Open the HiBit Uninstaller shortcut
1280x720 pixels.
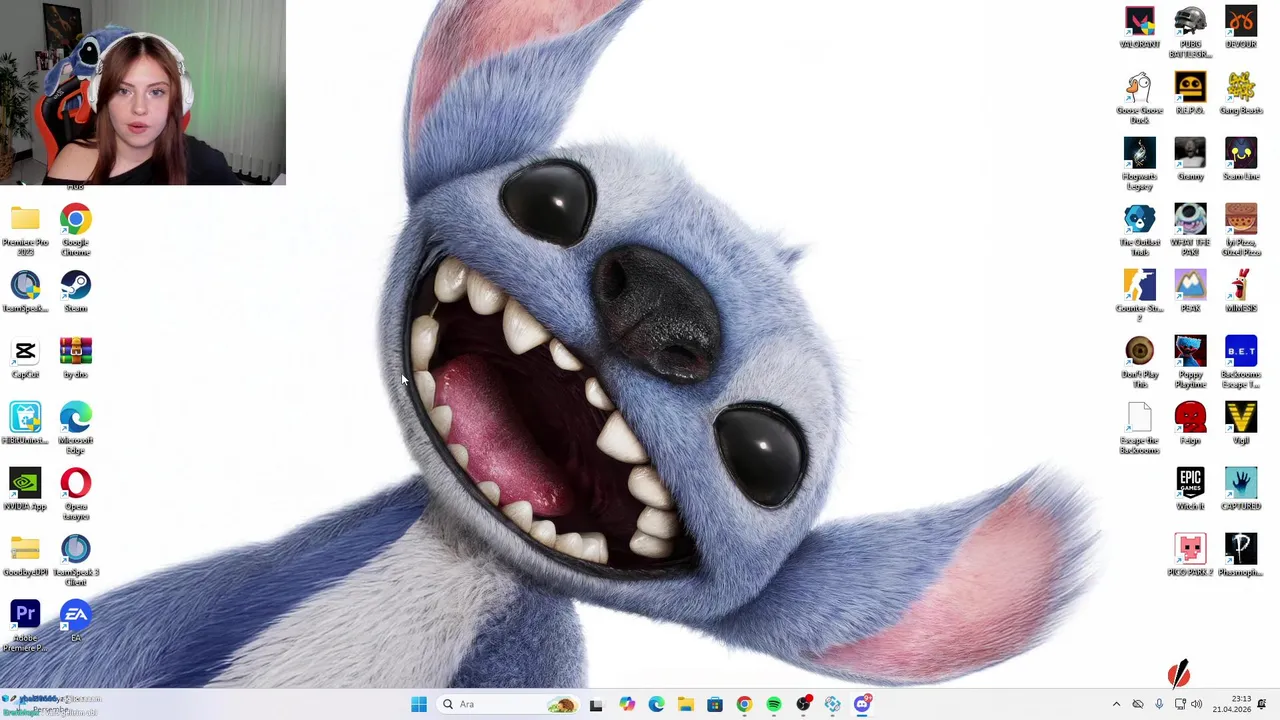pos(25,424)
